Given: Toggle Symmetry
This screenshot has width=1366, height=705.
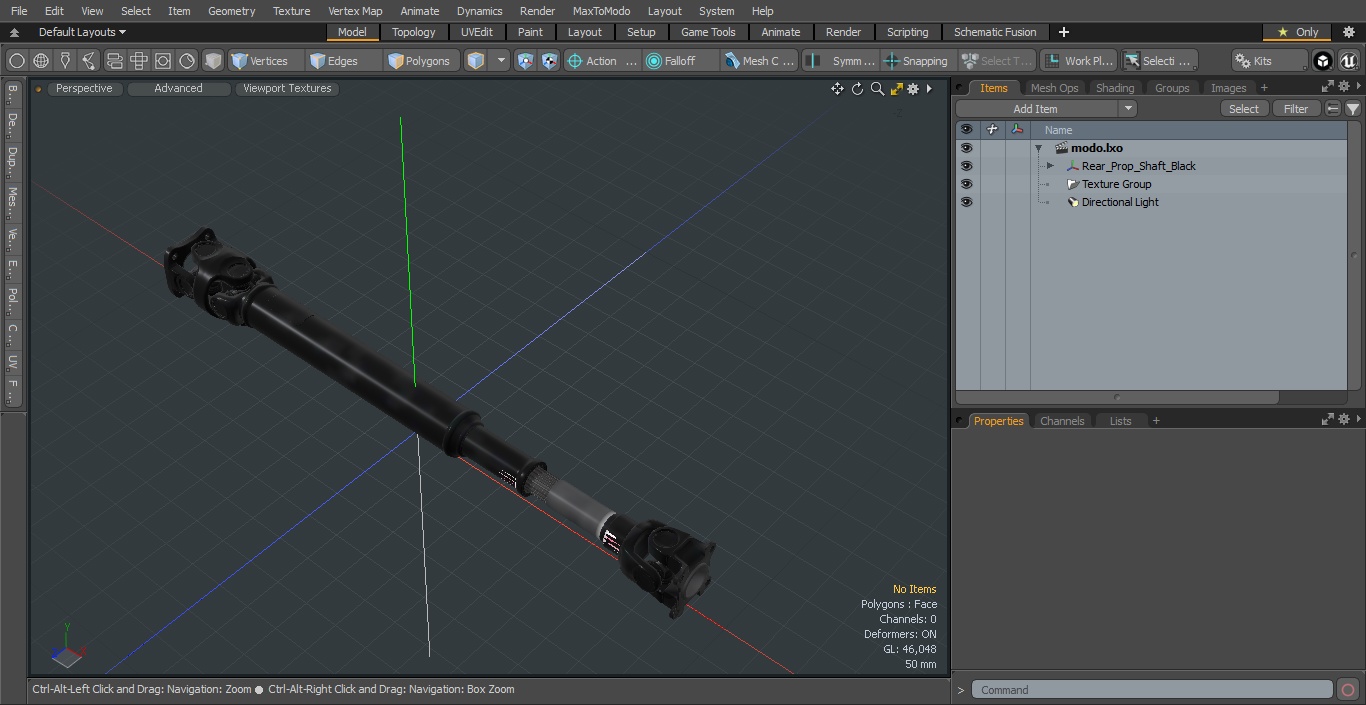Looking at the screenshot, I should tap(841, 61).
